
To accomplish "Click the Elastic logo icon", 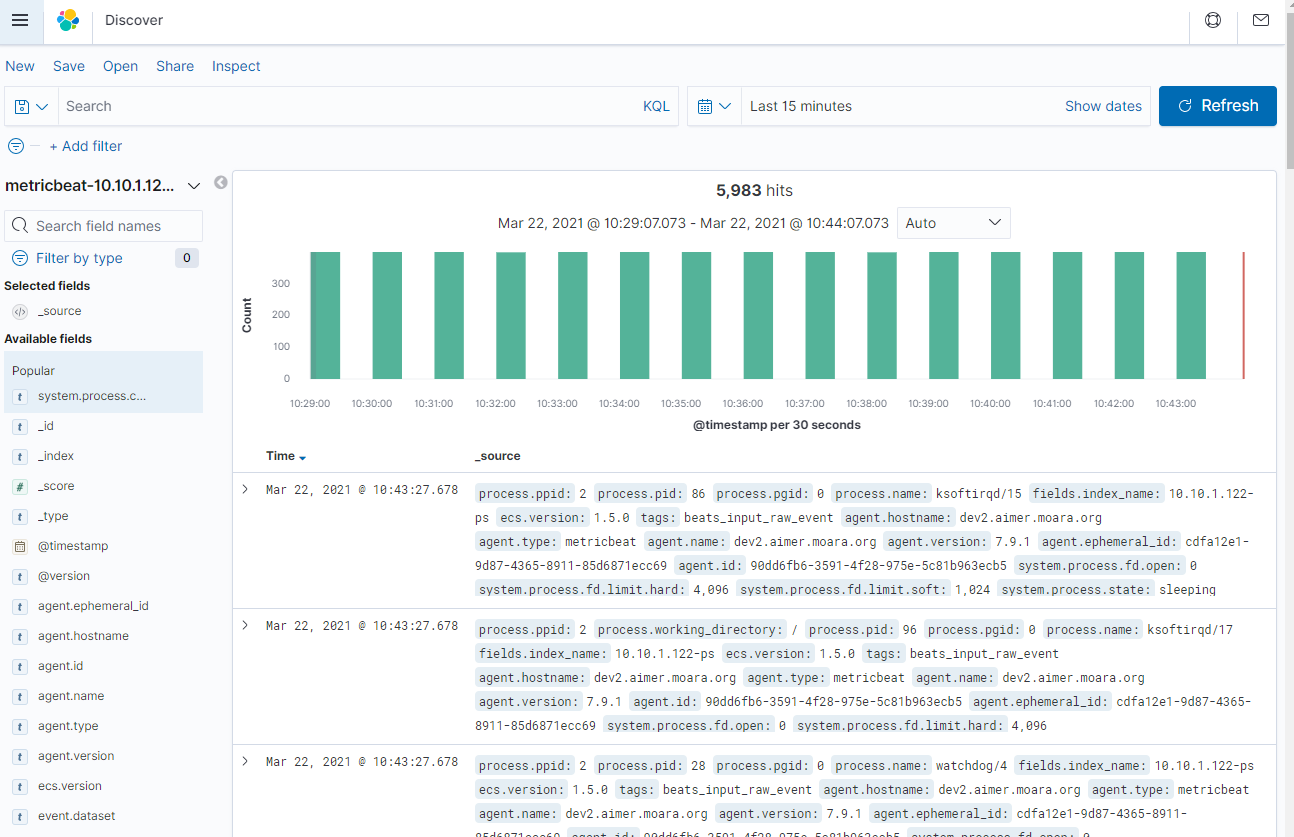I will 68,20.
